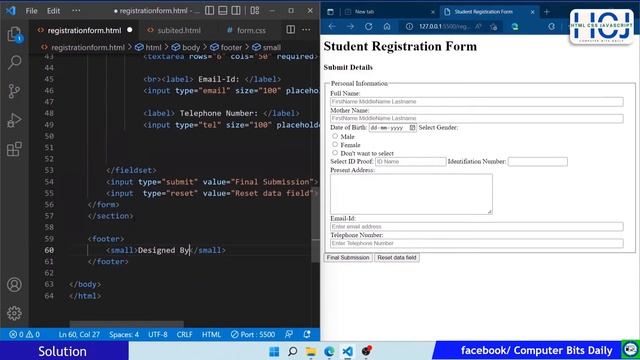This screenshot has width=640, height=360.
Task: Toggle secondary side bar layout icon
Action: [236, 11]
